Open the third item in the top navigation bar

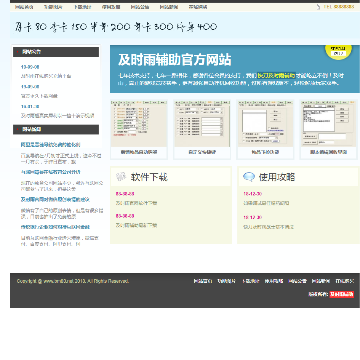(82, 7)
